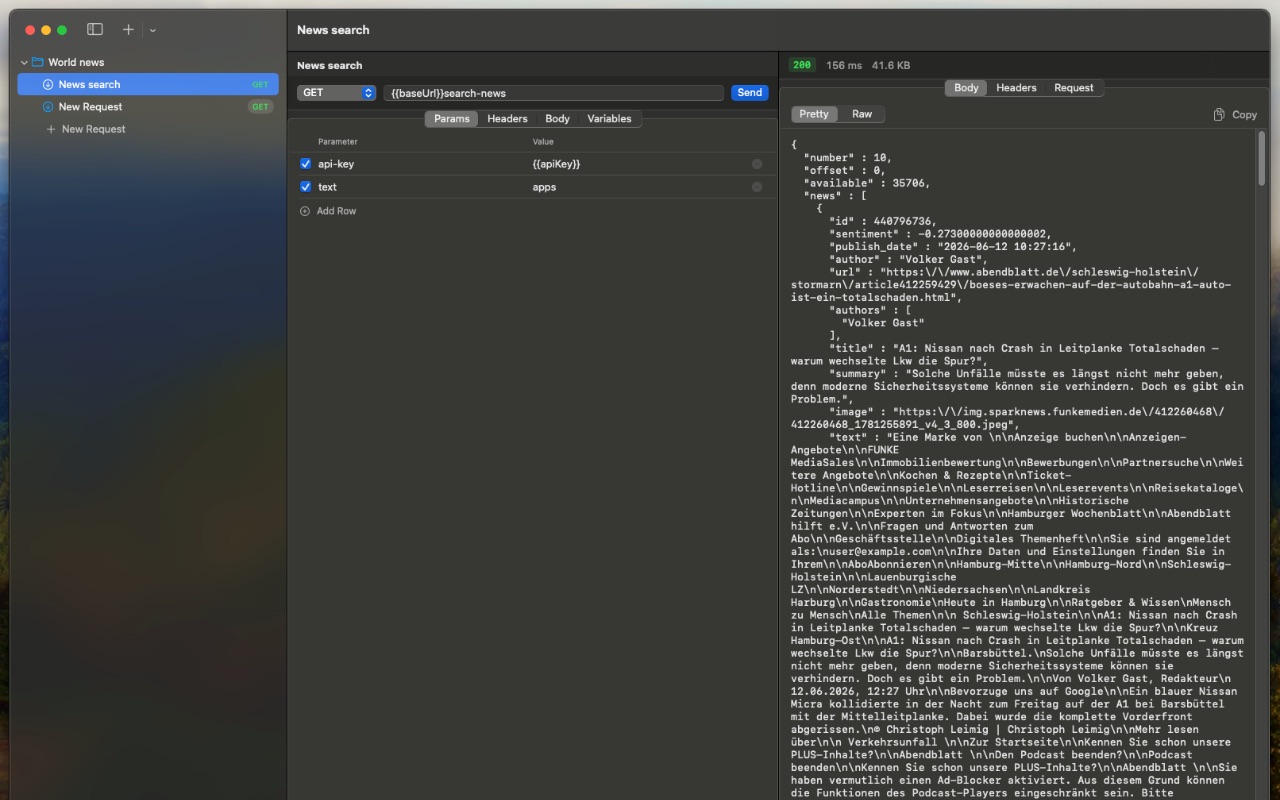Click the 200 status code badge
Image resolution: width=1280 pixels, height=800 pixels.
[x=802, y=65]
